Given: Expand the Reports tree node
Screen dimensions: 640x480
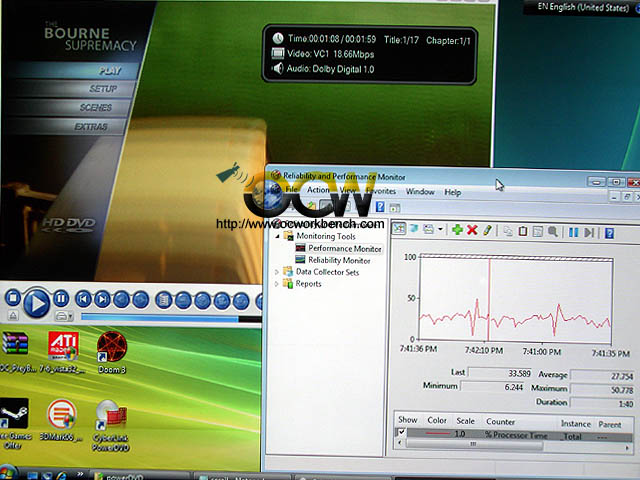Looking at the screenshot, I should (x=277, y=284).
